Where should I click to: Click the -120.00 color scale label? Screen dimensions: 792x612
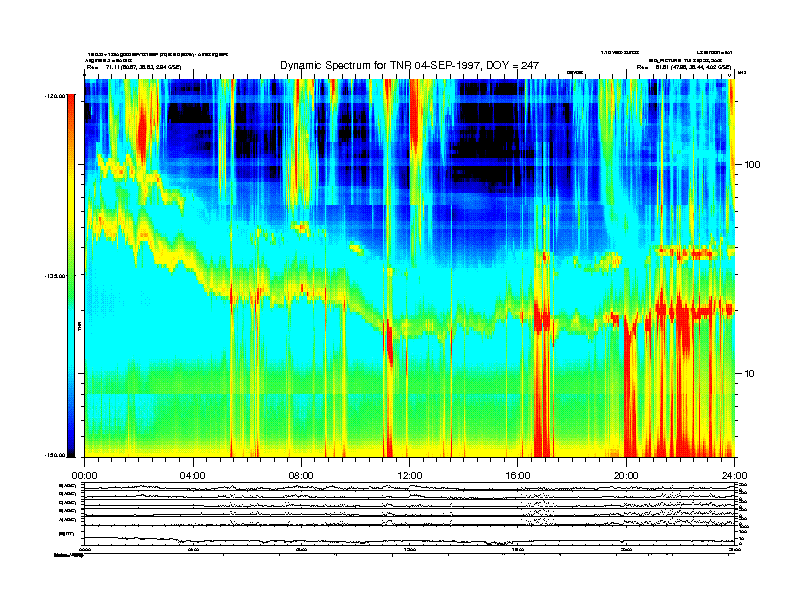click(x=55, y=95)
